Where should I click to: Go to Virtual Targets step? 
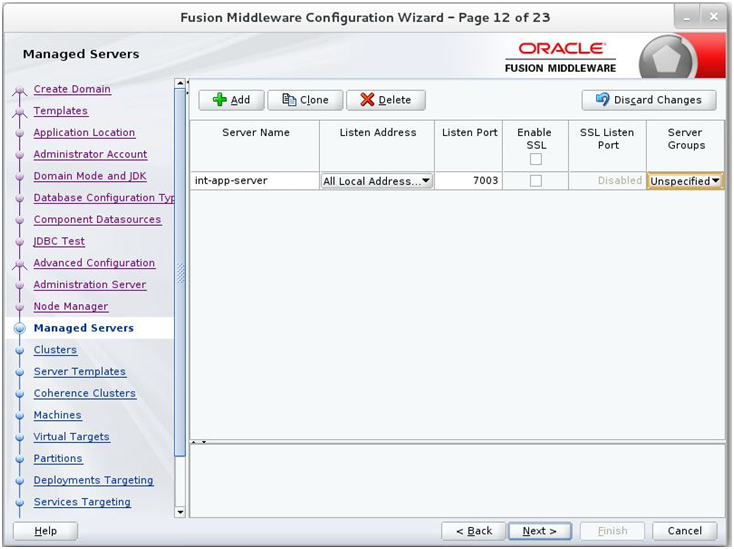[x=72, y=437]
